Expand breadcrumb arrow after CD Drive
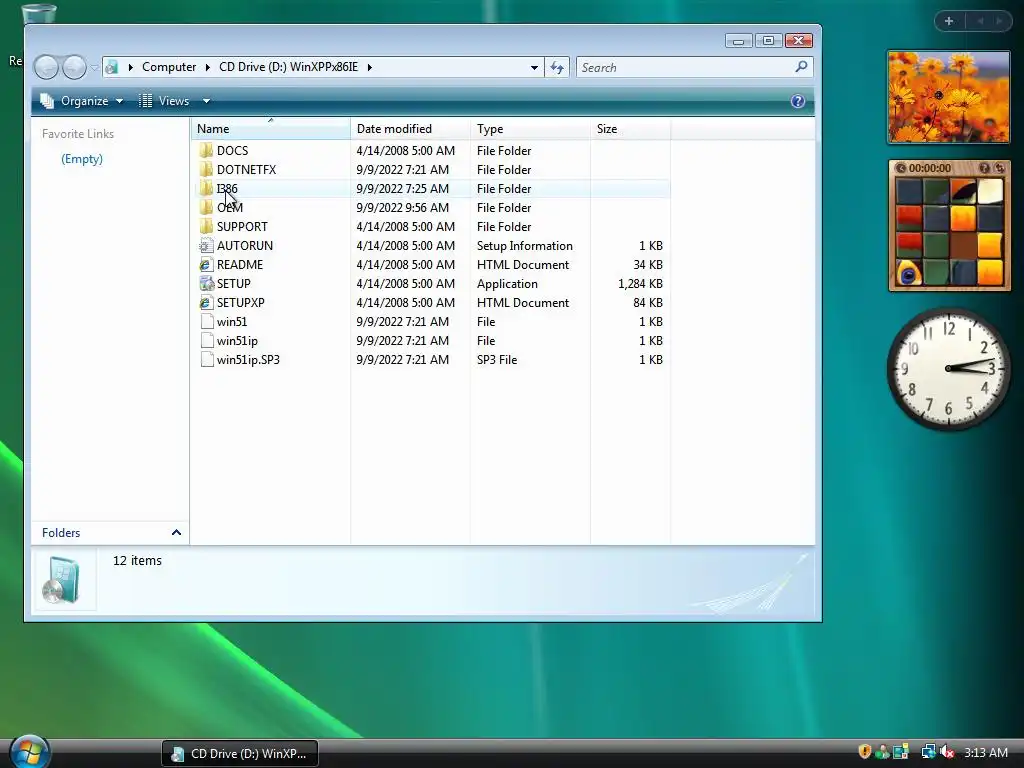The width and height of the screenshot is (1024, 768). pyautogui.click(x=370, y=67)
